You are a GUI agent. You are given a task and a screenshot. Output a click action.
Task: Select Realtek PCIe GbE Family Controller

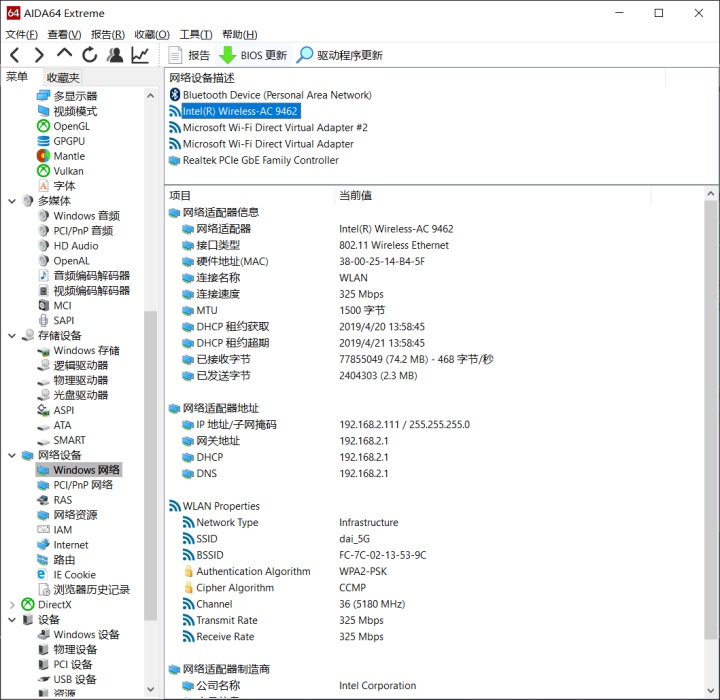pyautogui.click(x=254, y=160)
